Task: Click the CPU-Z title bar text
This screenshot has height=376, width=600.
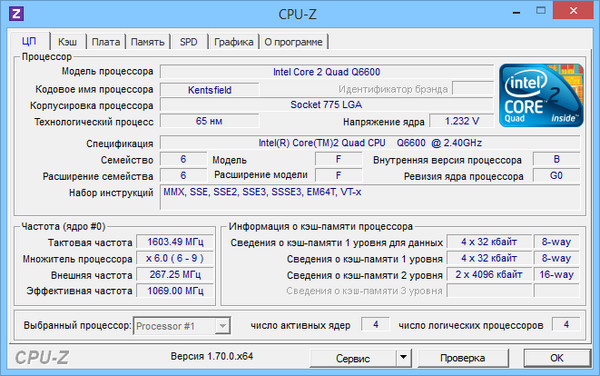Action: click(297, 14)
